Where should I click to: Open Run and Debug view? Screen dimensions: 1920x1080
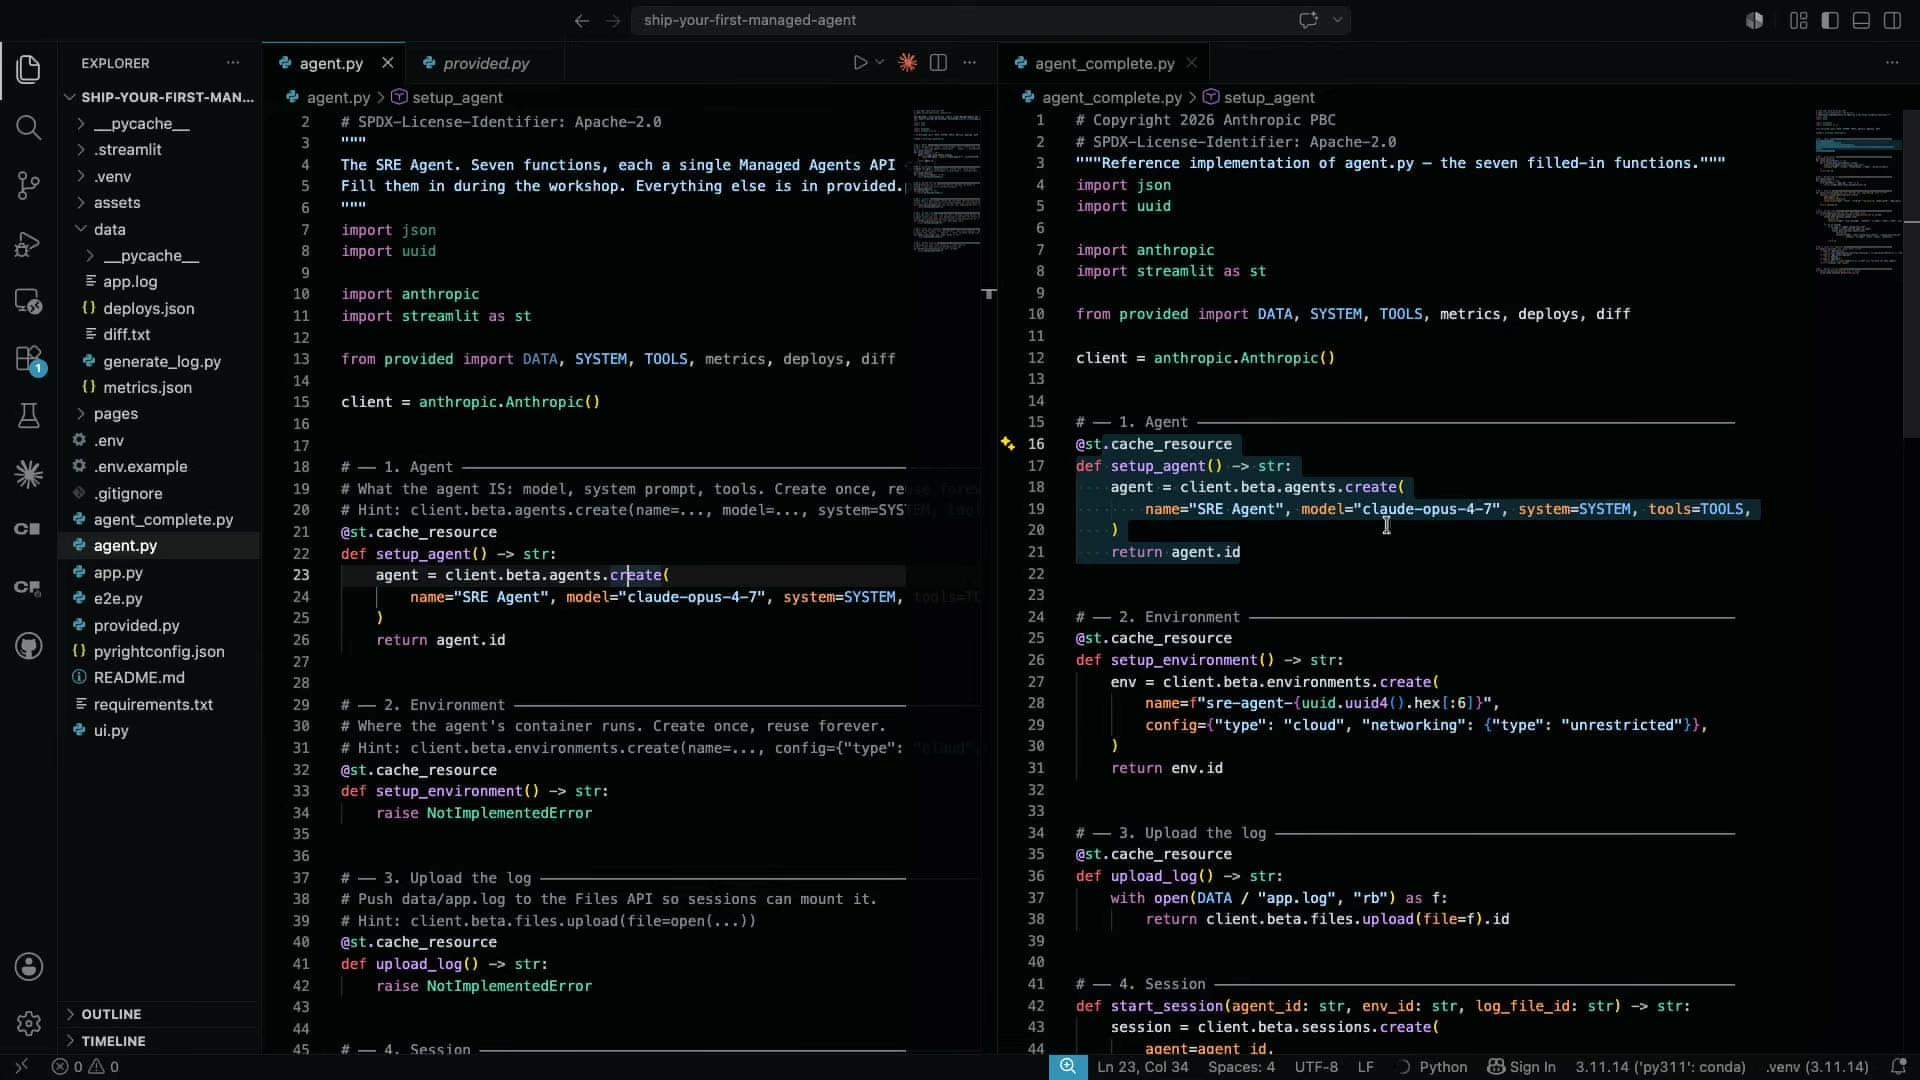pyautogui.click(x=28, y=243)
